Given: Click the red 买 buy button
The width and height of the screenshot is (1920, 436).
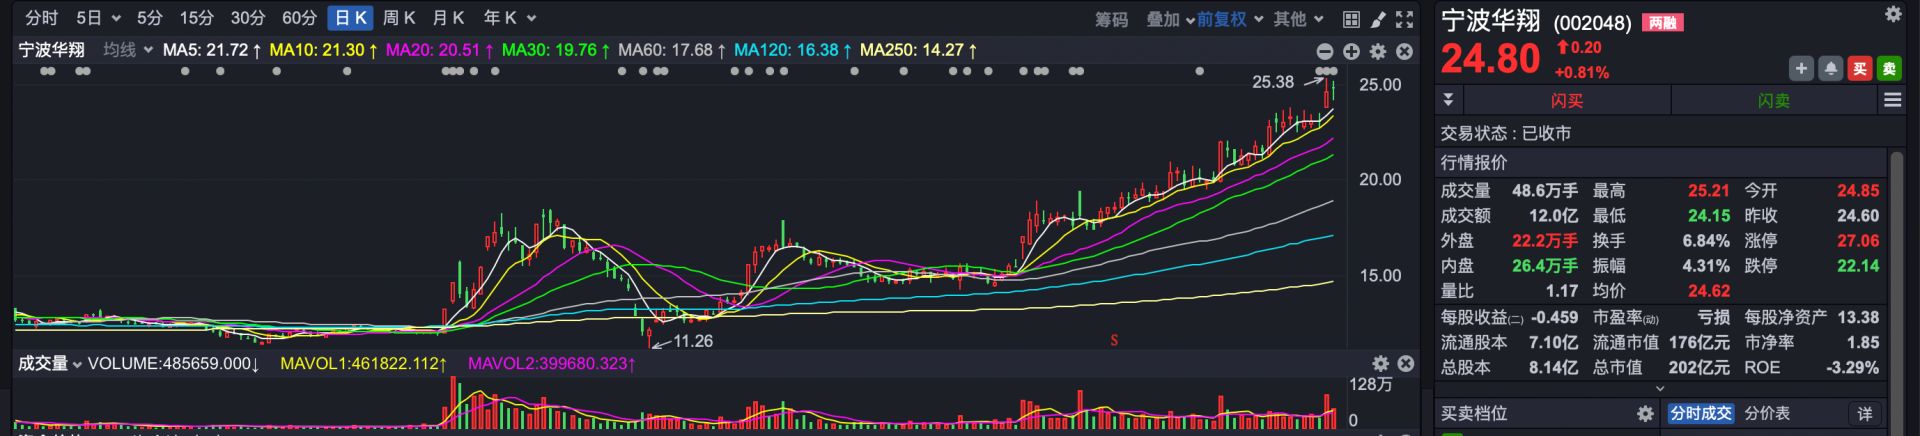Looking at the screenshot, I should pyautogui.click(x=1859, y=68).
